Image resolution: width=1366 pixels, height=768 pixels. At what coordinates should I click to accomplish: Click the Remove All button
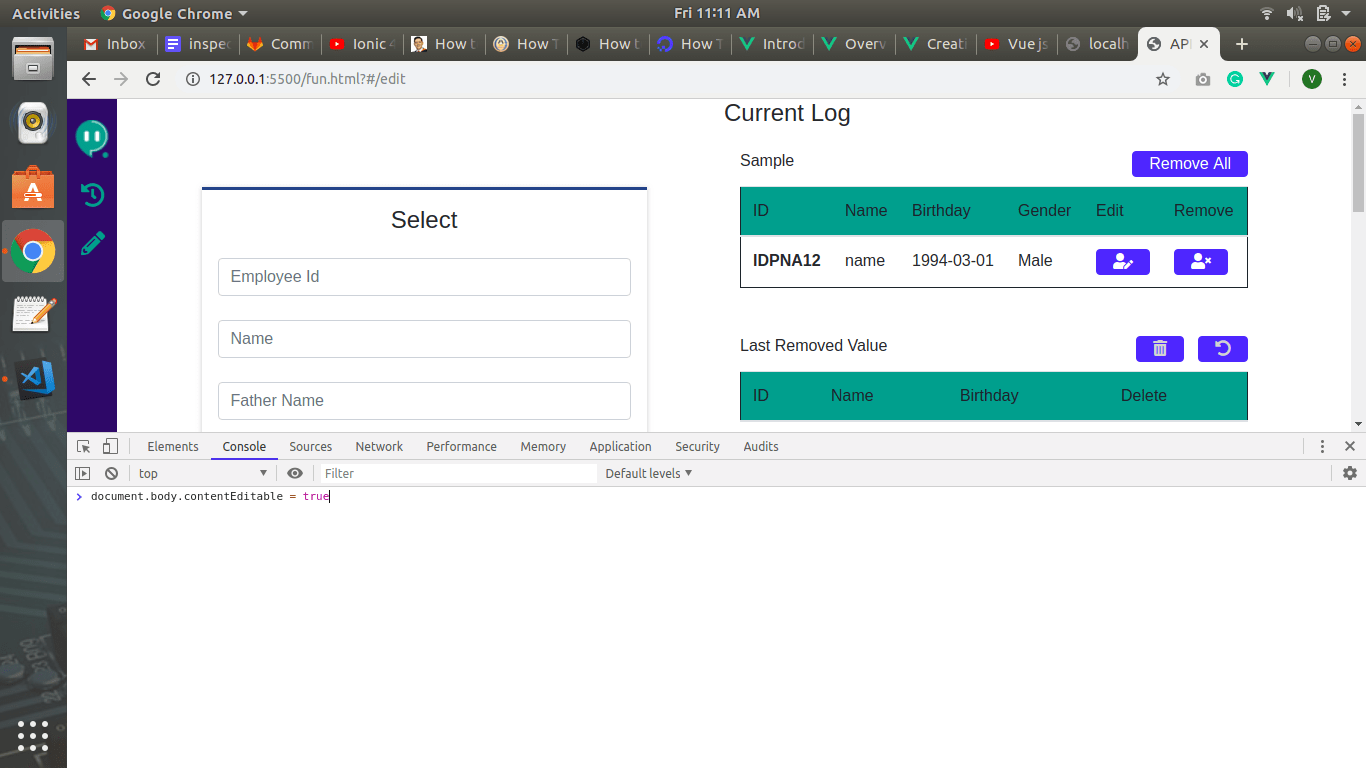point(1190,164)
